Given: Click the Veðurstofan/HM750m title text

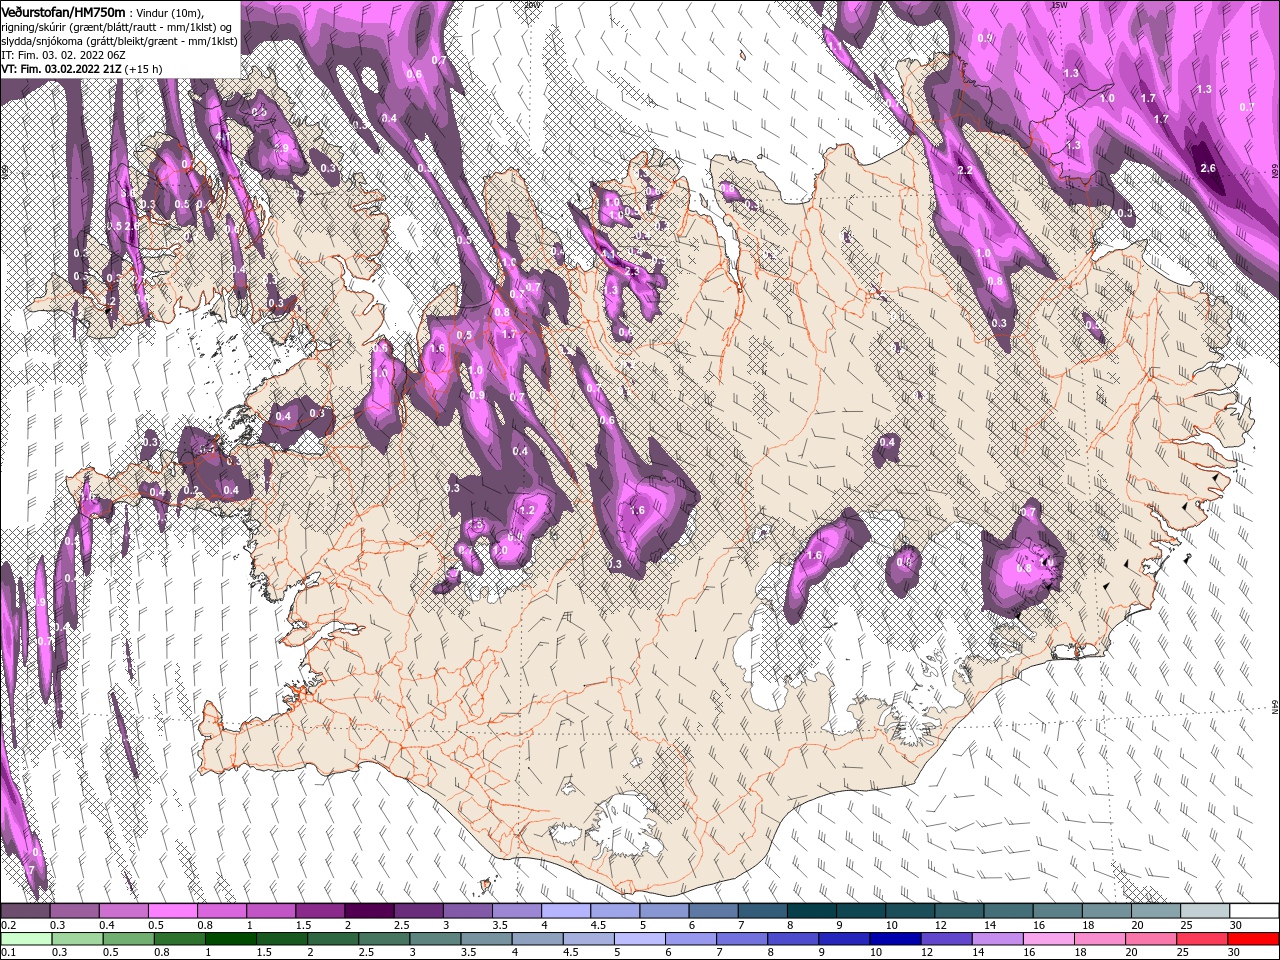Looking at the screenshot, I should click(x=63, y=13).
